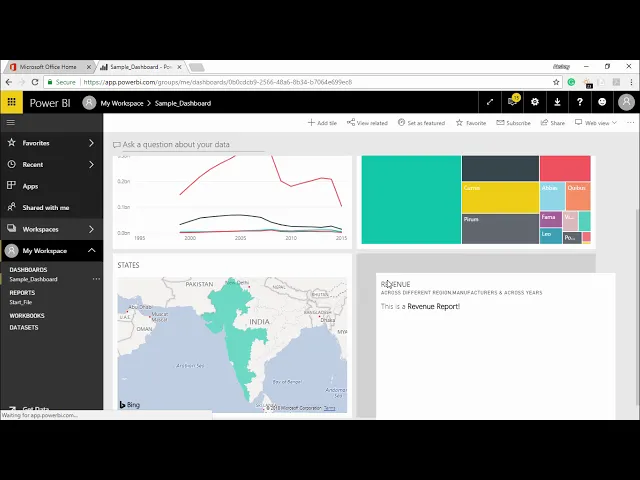Viewport: 640px width, 480px height.
Task: Toggle the hamburger navigation pane icon
Action: [11, 122]
